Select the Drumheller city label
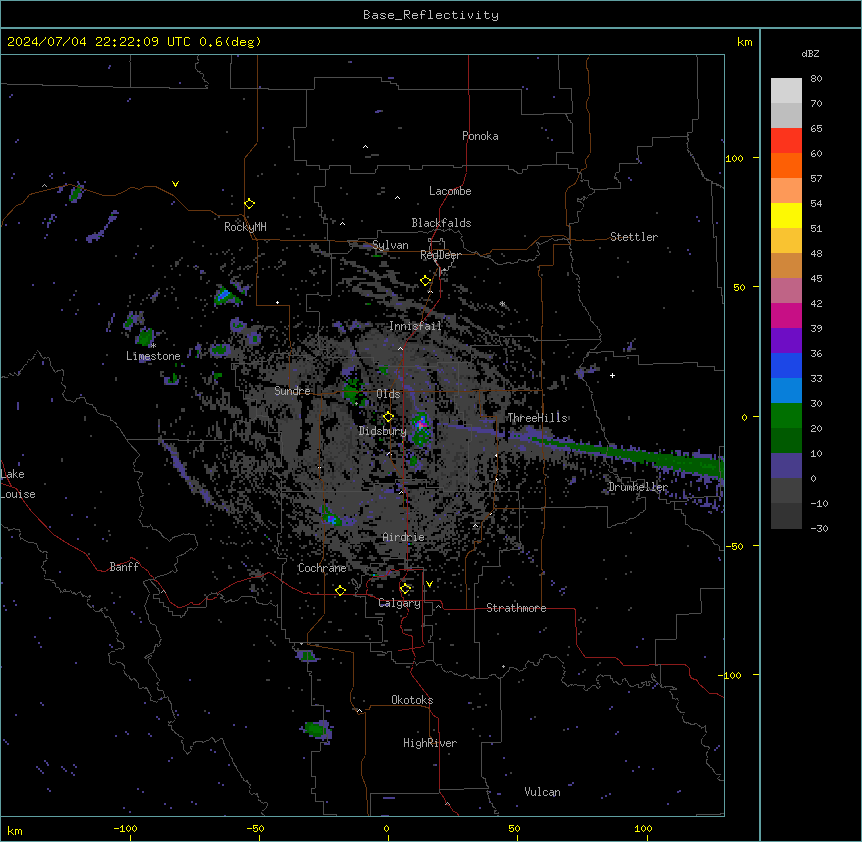Screen dimensions: 862x842 coord(638,487)
